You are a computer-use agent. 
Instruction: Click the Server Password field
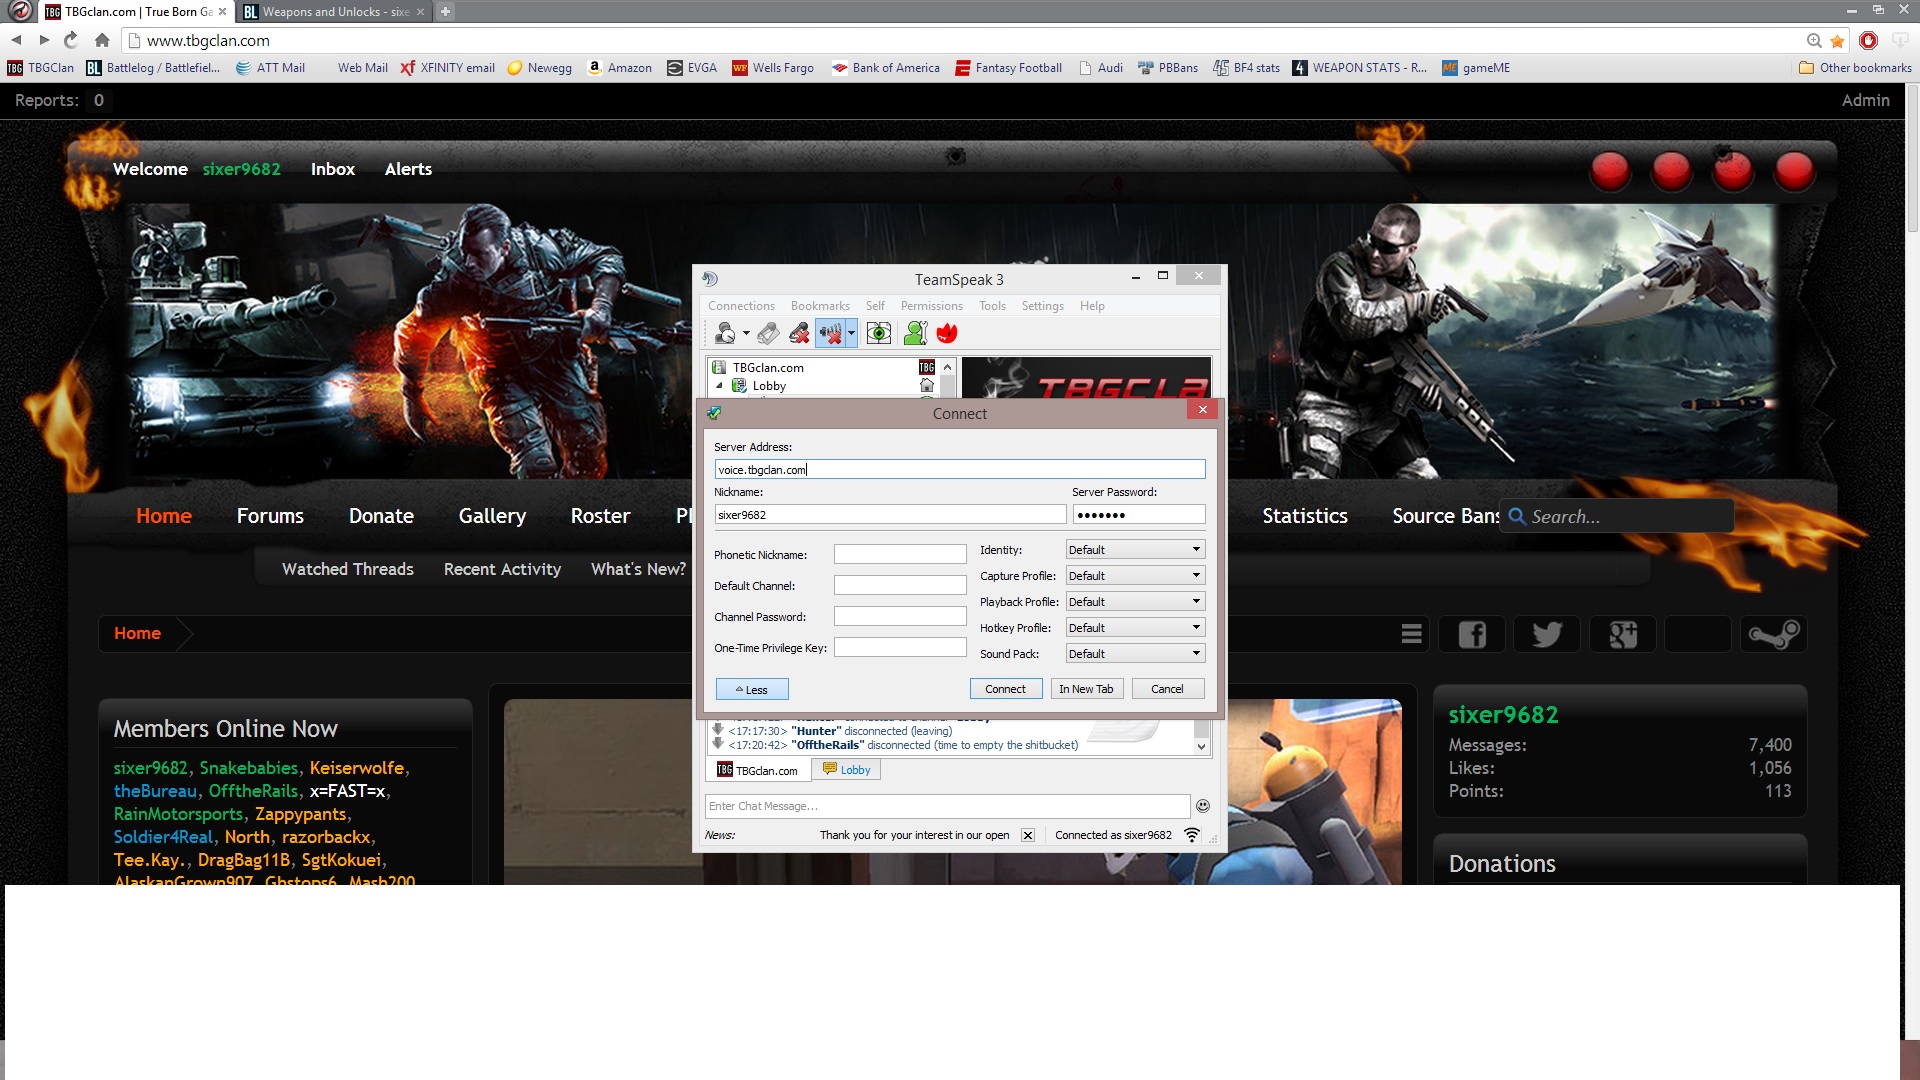coord(1139,514)
